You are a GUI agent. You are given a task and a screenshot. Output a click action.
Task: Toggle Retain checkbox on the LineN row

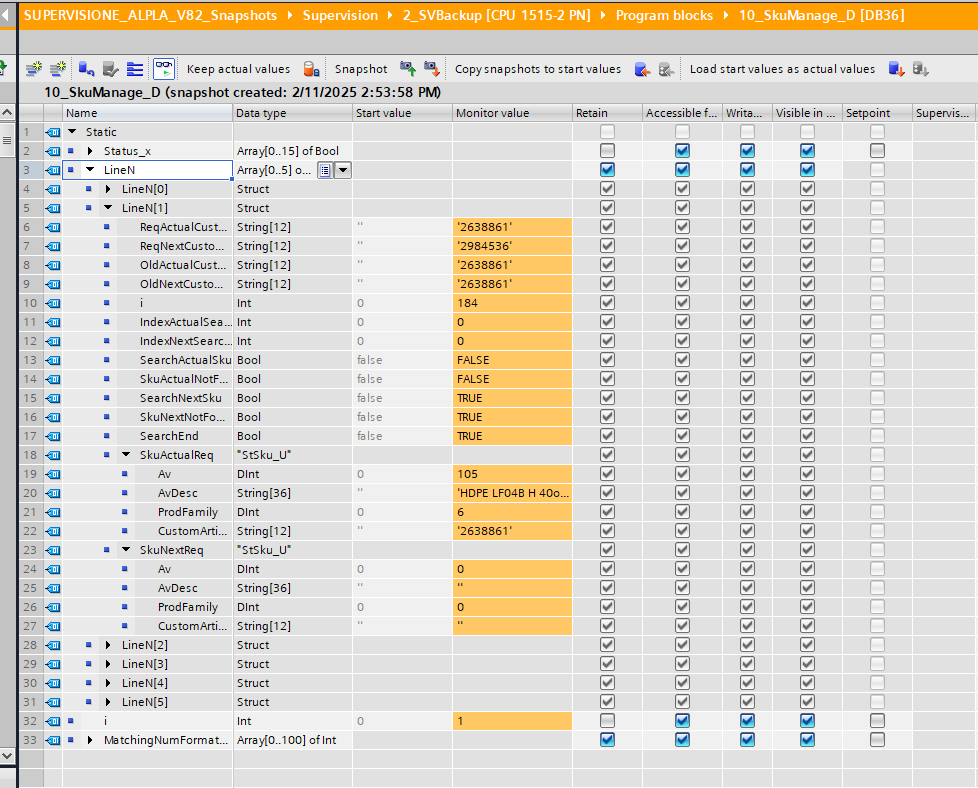(607, 170)
